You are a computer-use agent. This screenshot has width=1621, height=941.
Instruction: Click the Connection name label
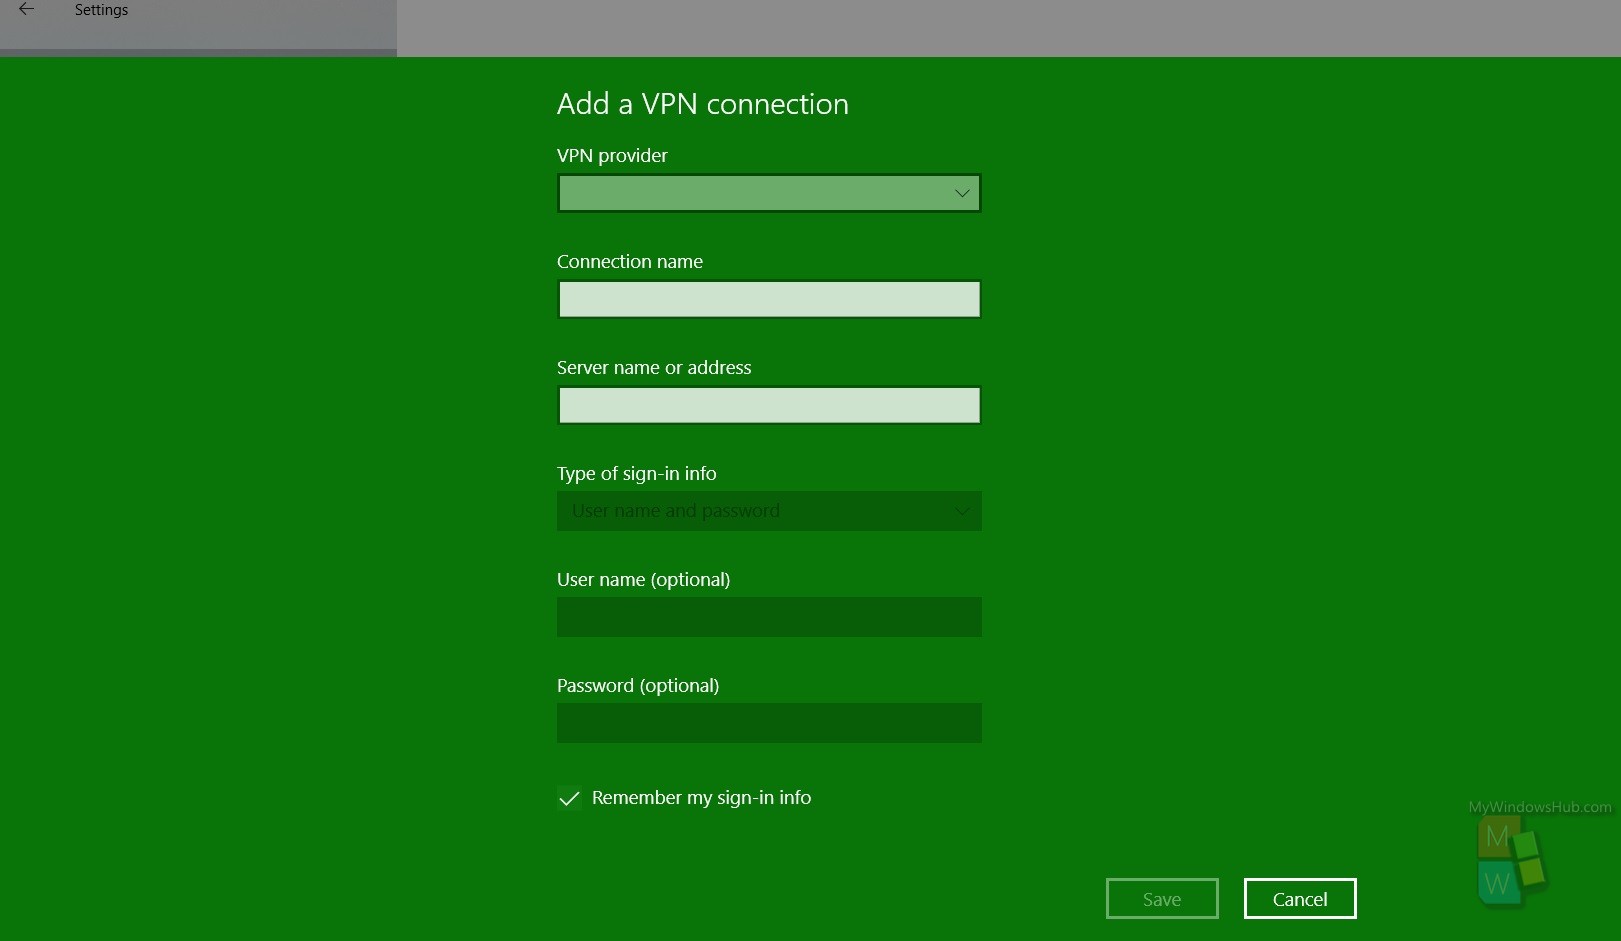630,261
